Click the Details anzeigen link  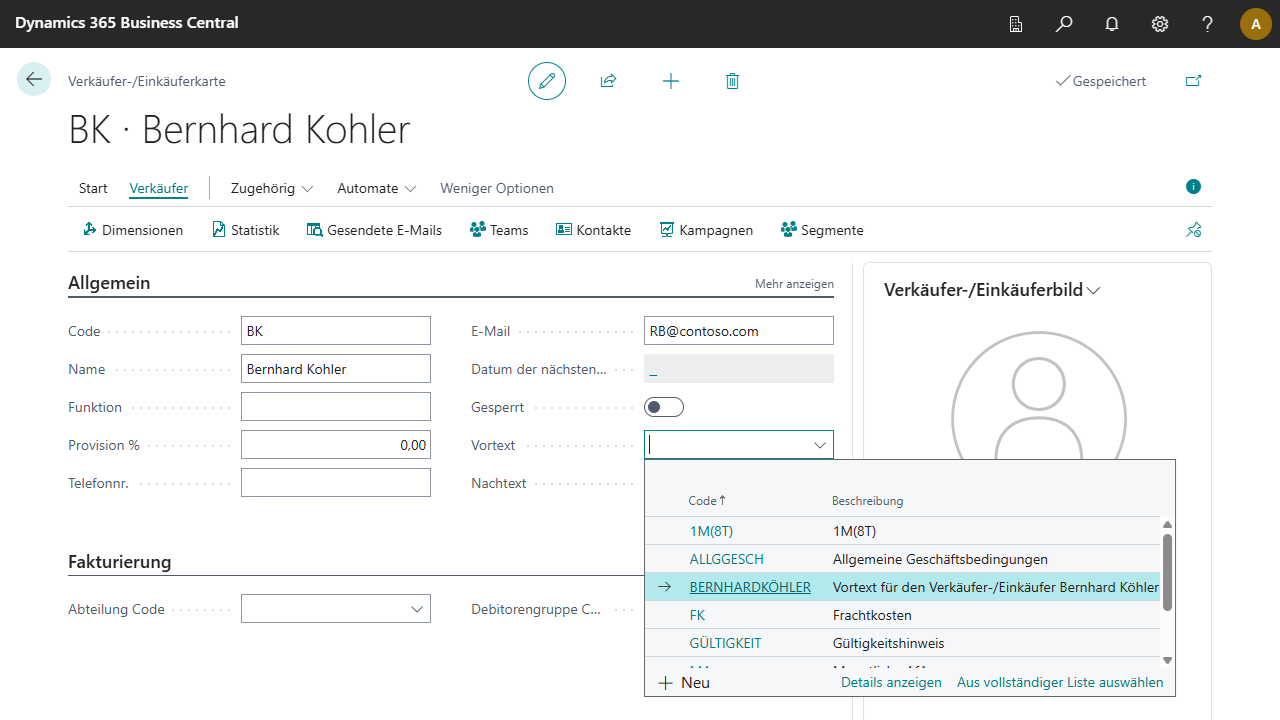click(x=891, y=682)
